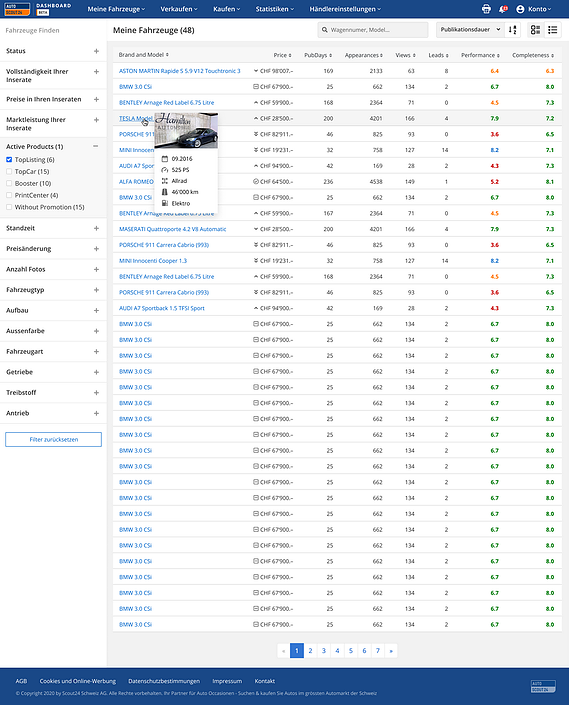The height and width of the screenshot is (705, 569).
Task: Go to page 3 in pagination
Action: [x=324, y=651]
